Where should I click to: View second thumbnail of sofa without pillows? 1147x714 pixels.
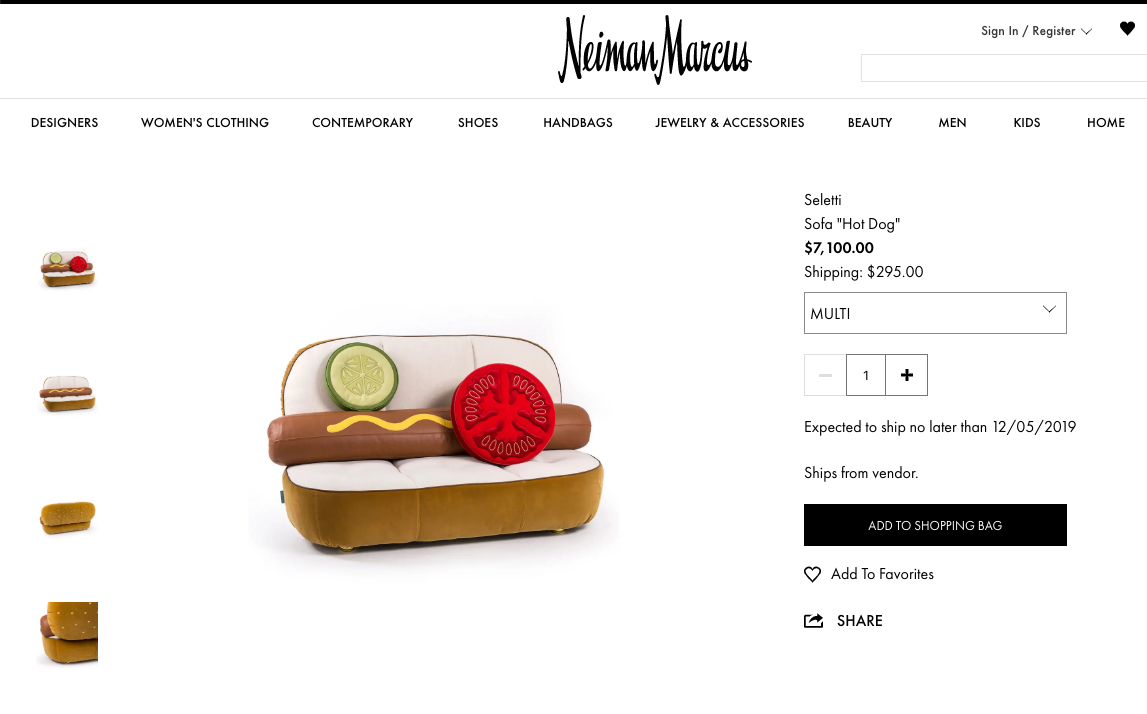click(67, 394)
